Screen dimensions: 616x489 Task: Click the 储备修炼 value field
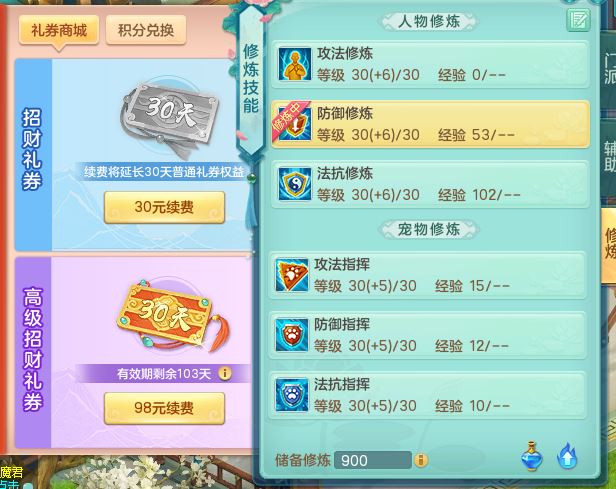[372, 460]
